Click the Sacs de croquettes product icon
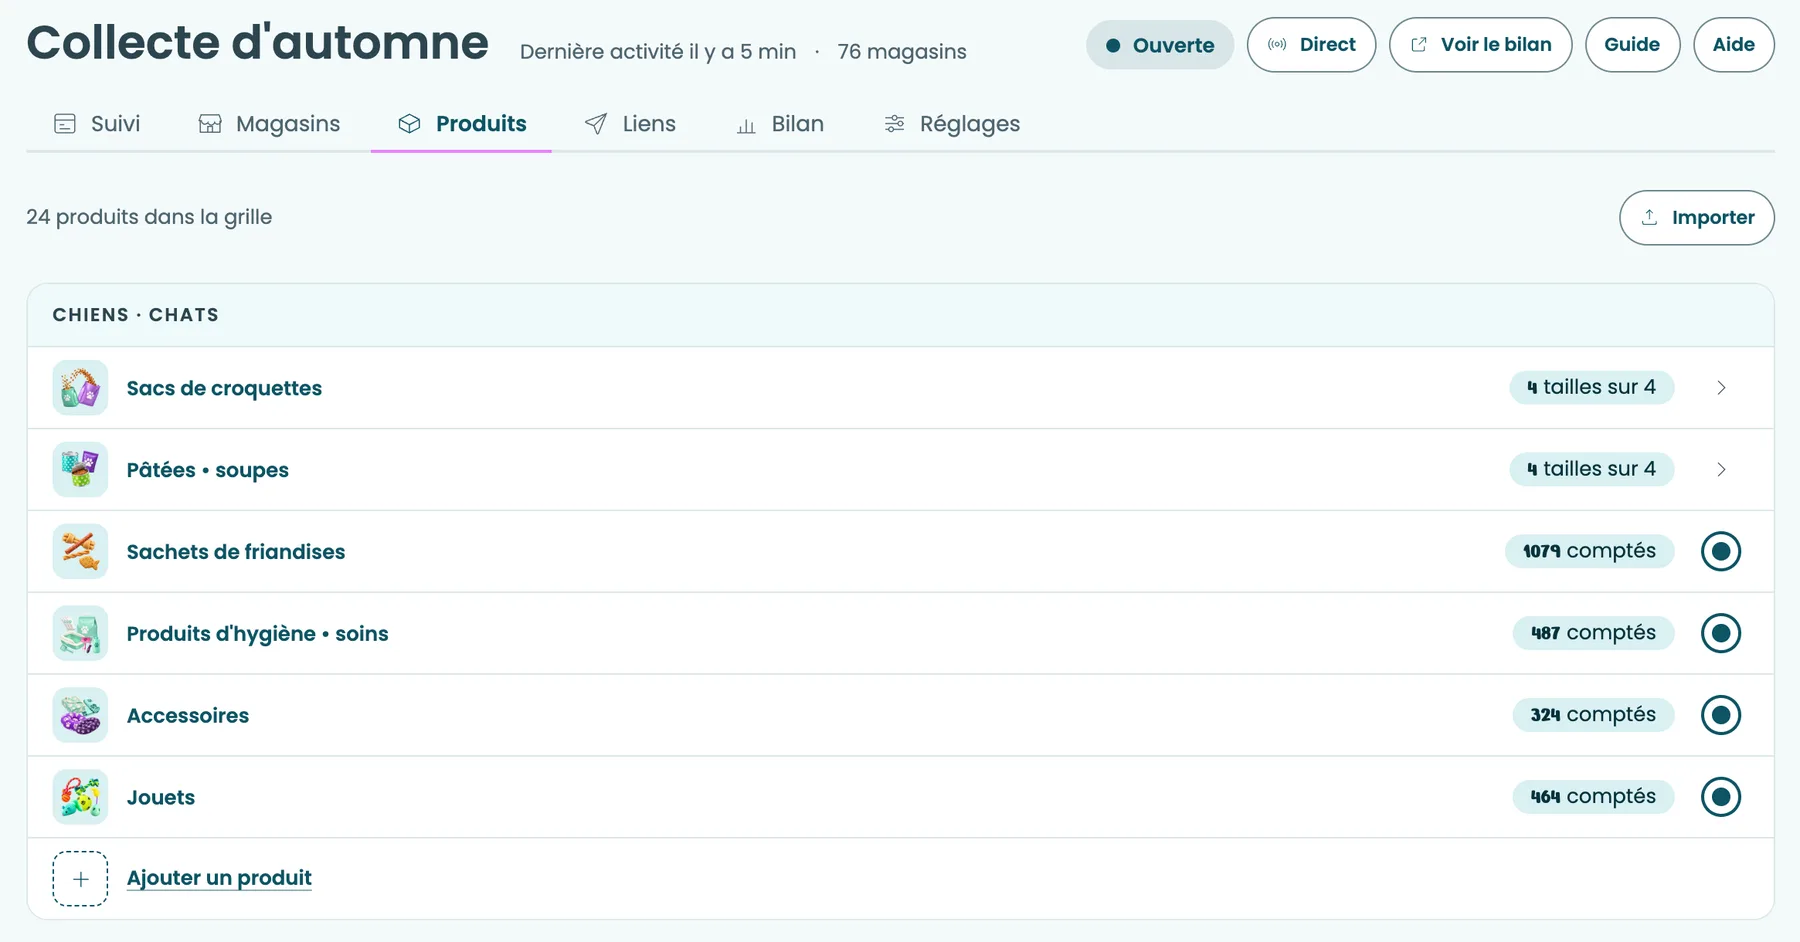Image resolution: width=1800 pixels, height=942 pixels. 80,388
